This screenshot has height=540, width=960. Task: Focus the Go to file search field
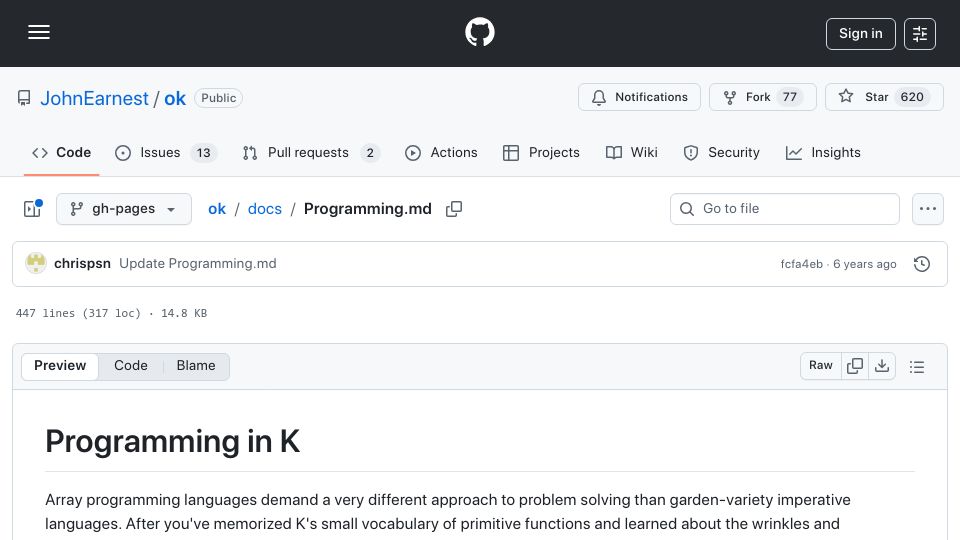[785, 209]
